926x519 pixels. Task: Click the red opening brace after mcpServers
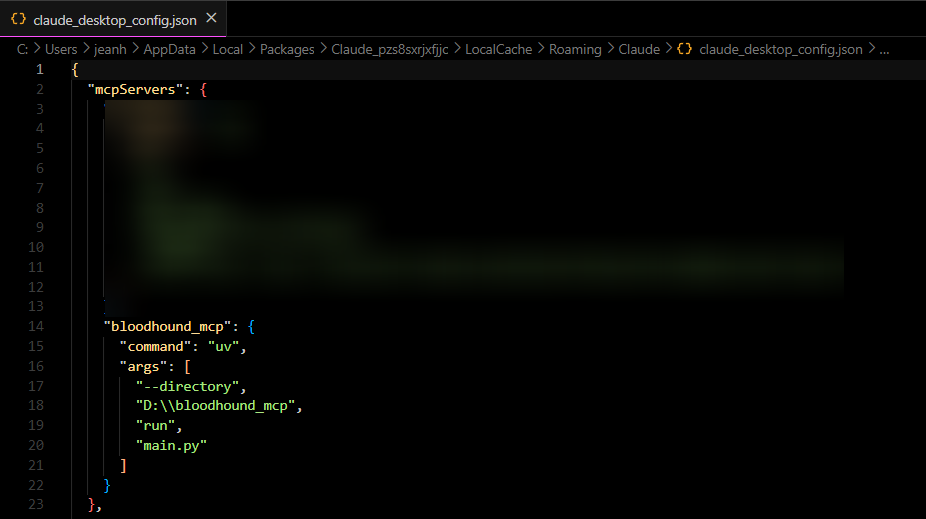203,90
